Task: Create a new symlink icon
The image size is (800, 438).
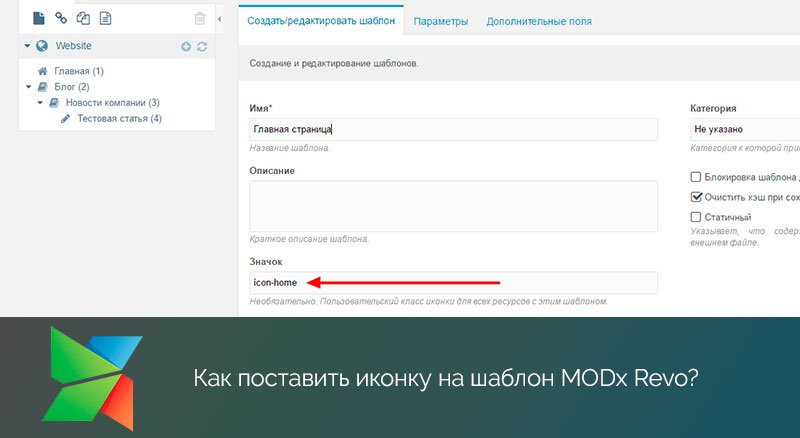Action: (83, 18)
